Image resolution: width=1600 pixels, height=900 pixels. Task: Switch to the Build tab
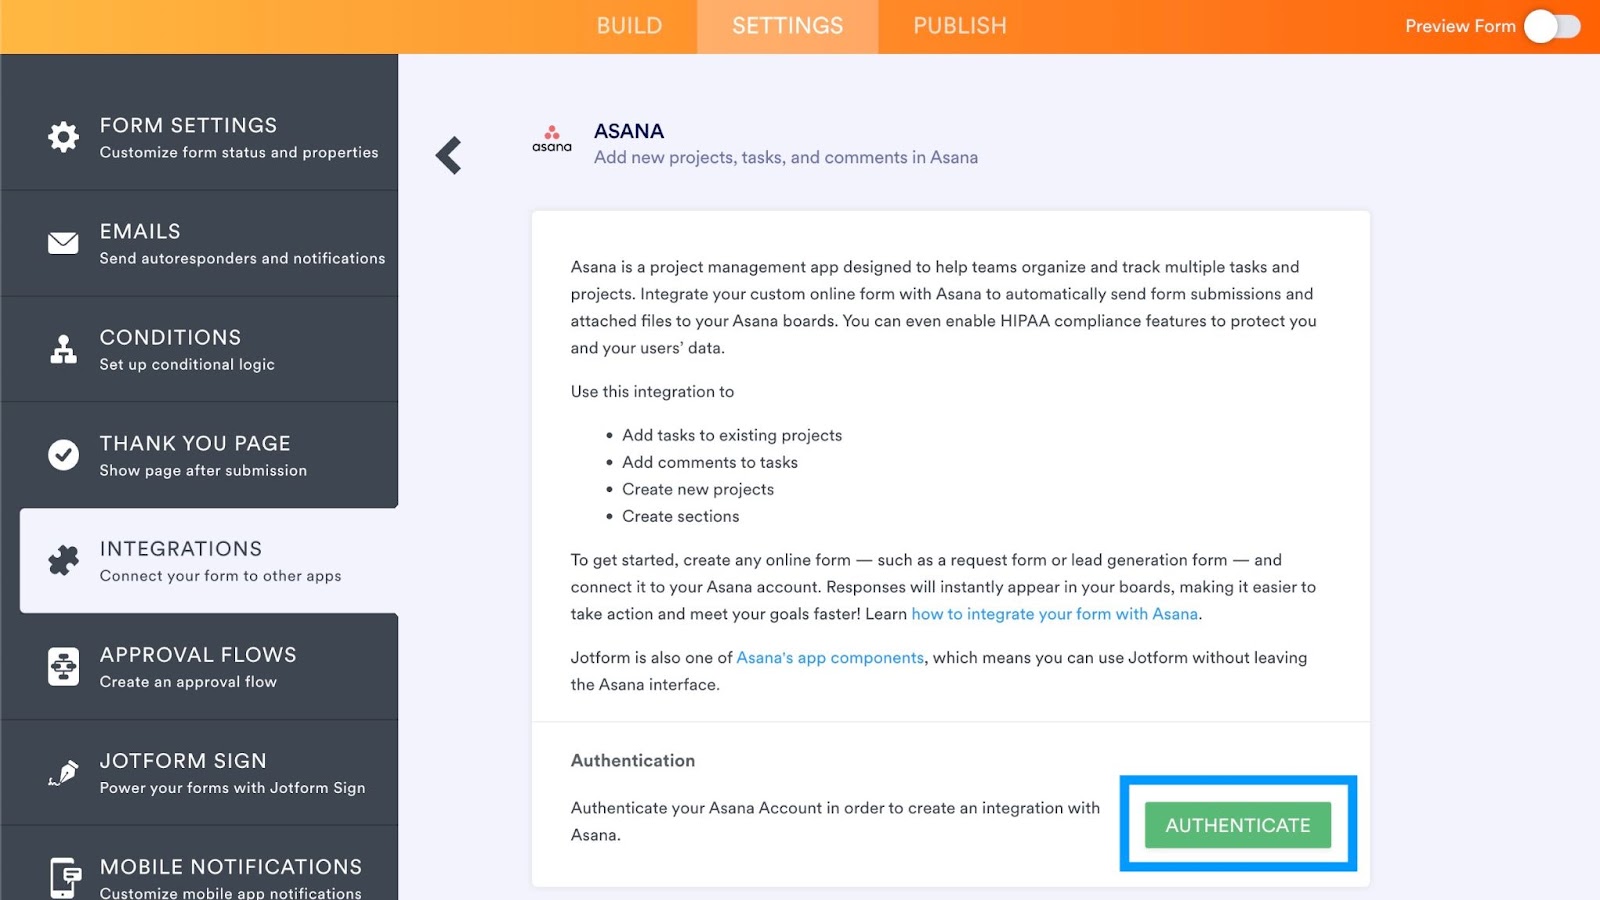[x=629, y=26]
